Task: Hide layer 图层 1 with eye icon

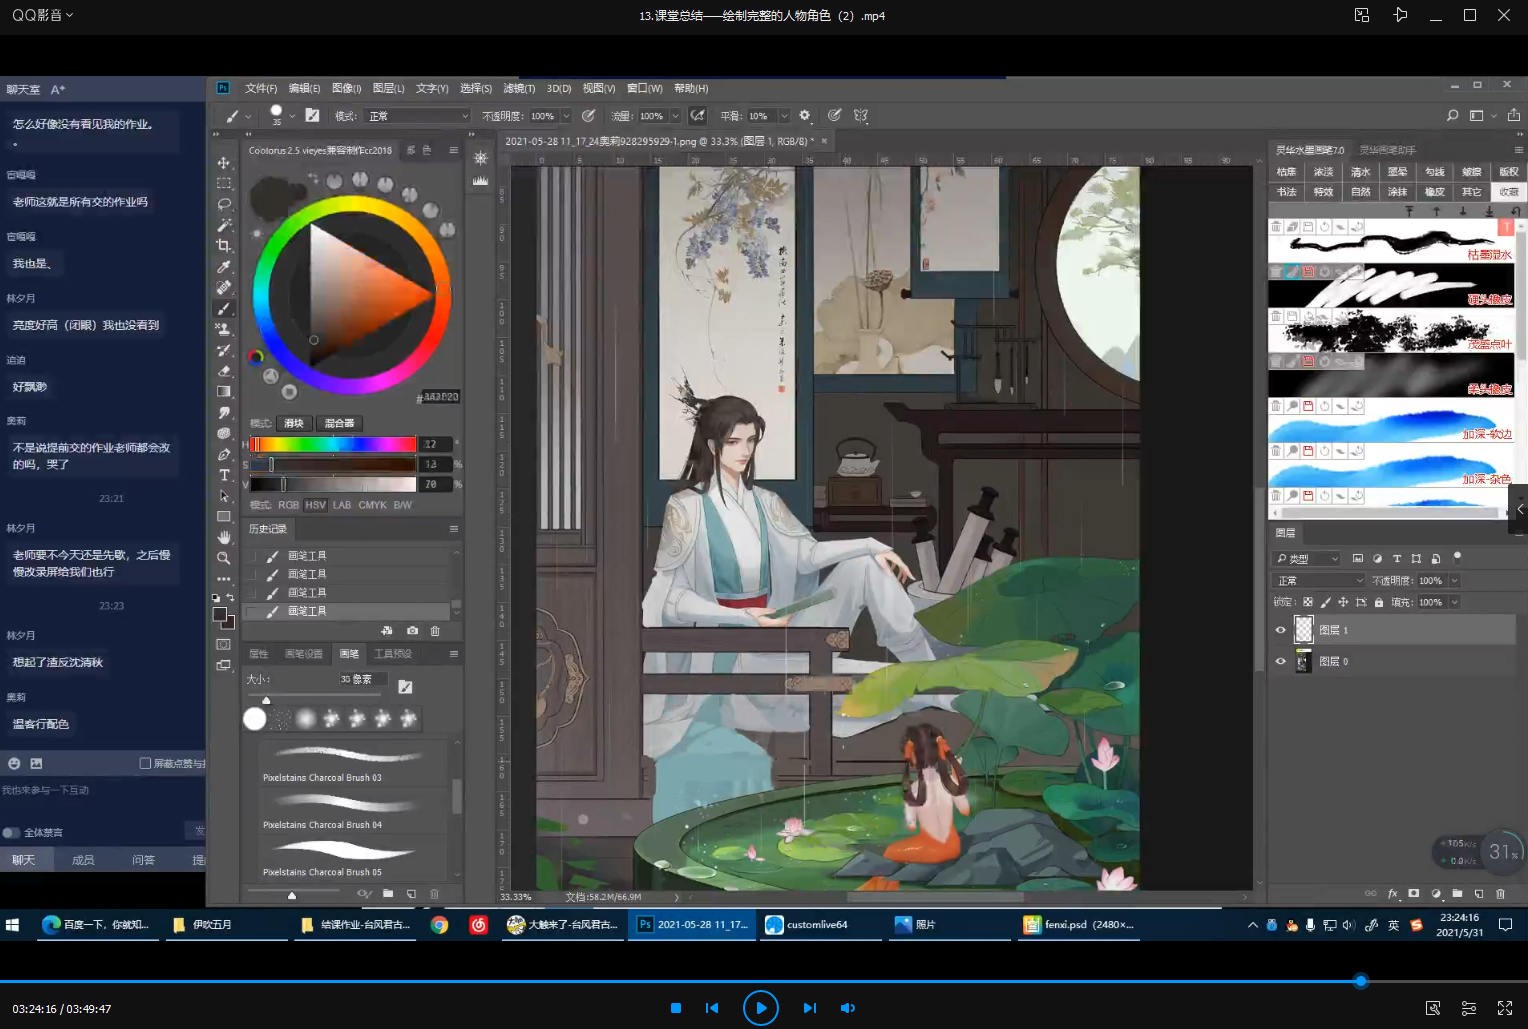Action: pyautogui.click(x=1280, y=630)
